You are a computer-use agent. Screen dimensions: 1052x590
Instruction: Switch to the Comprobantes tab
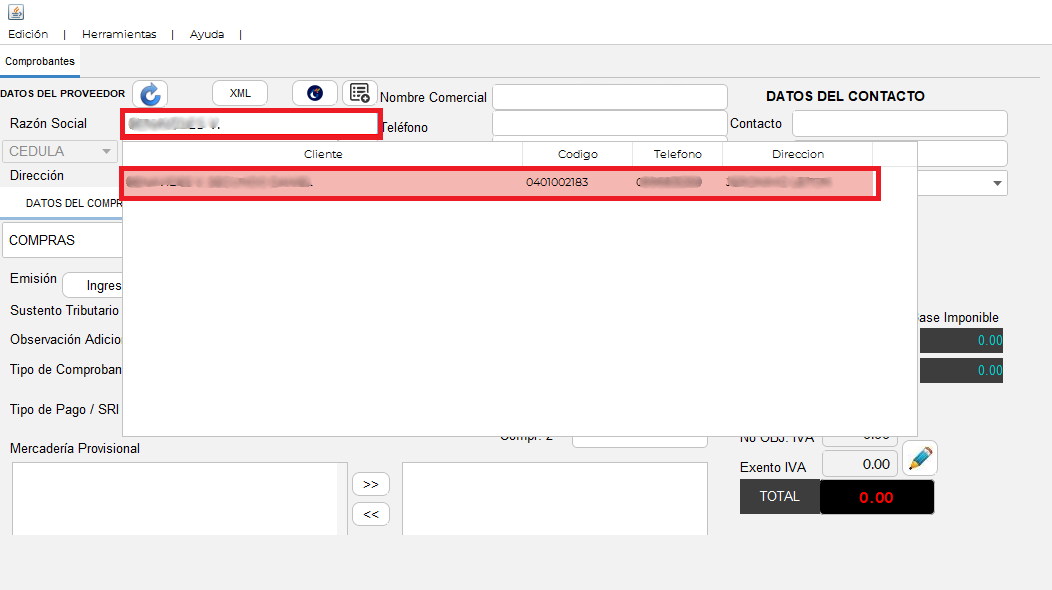click(40, 61)
